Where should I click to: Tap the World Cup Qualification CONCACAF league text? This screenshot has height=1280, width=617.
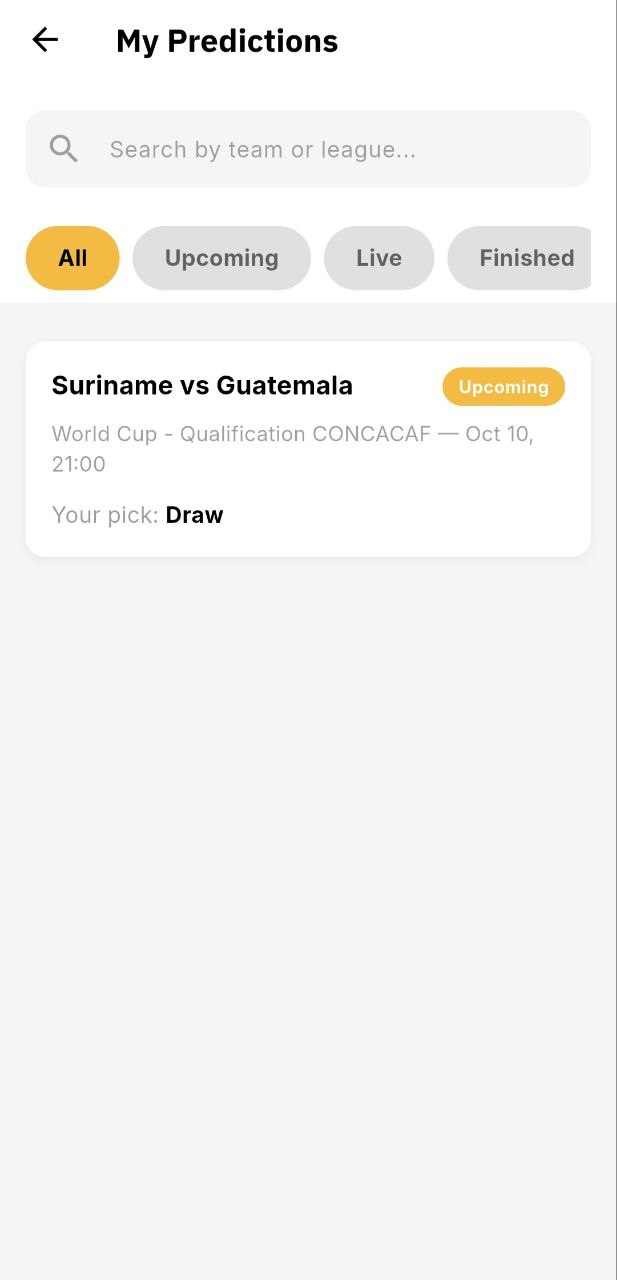240,434
